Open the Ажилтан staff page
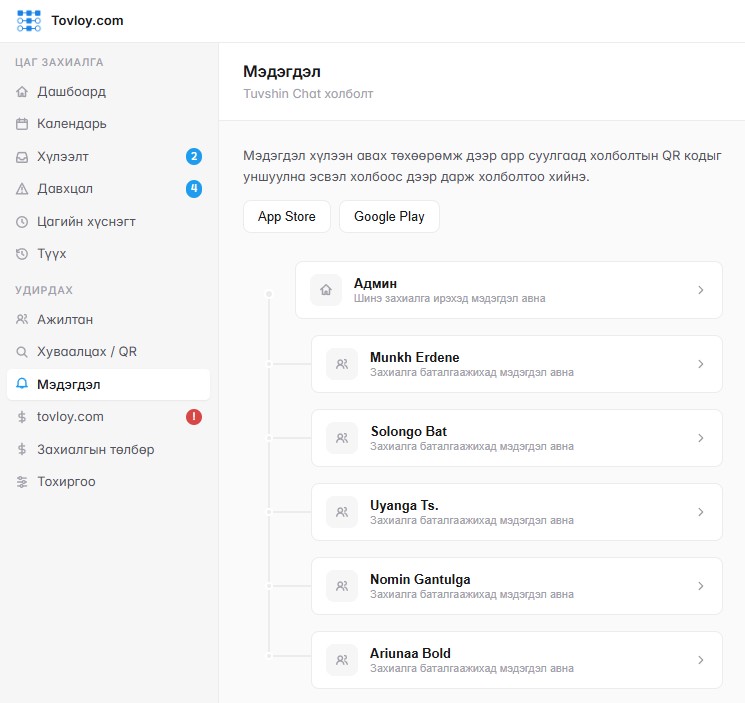 (108, 319)
